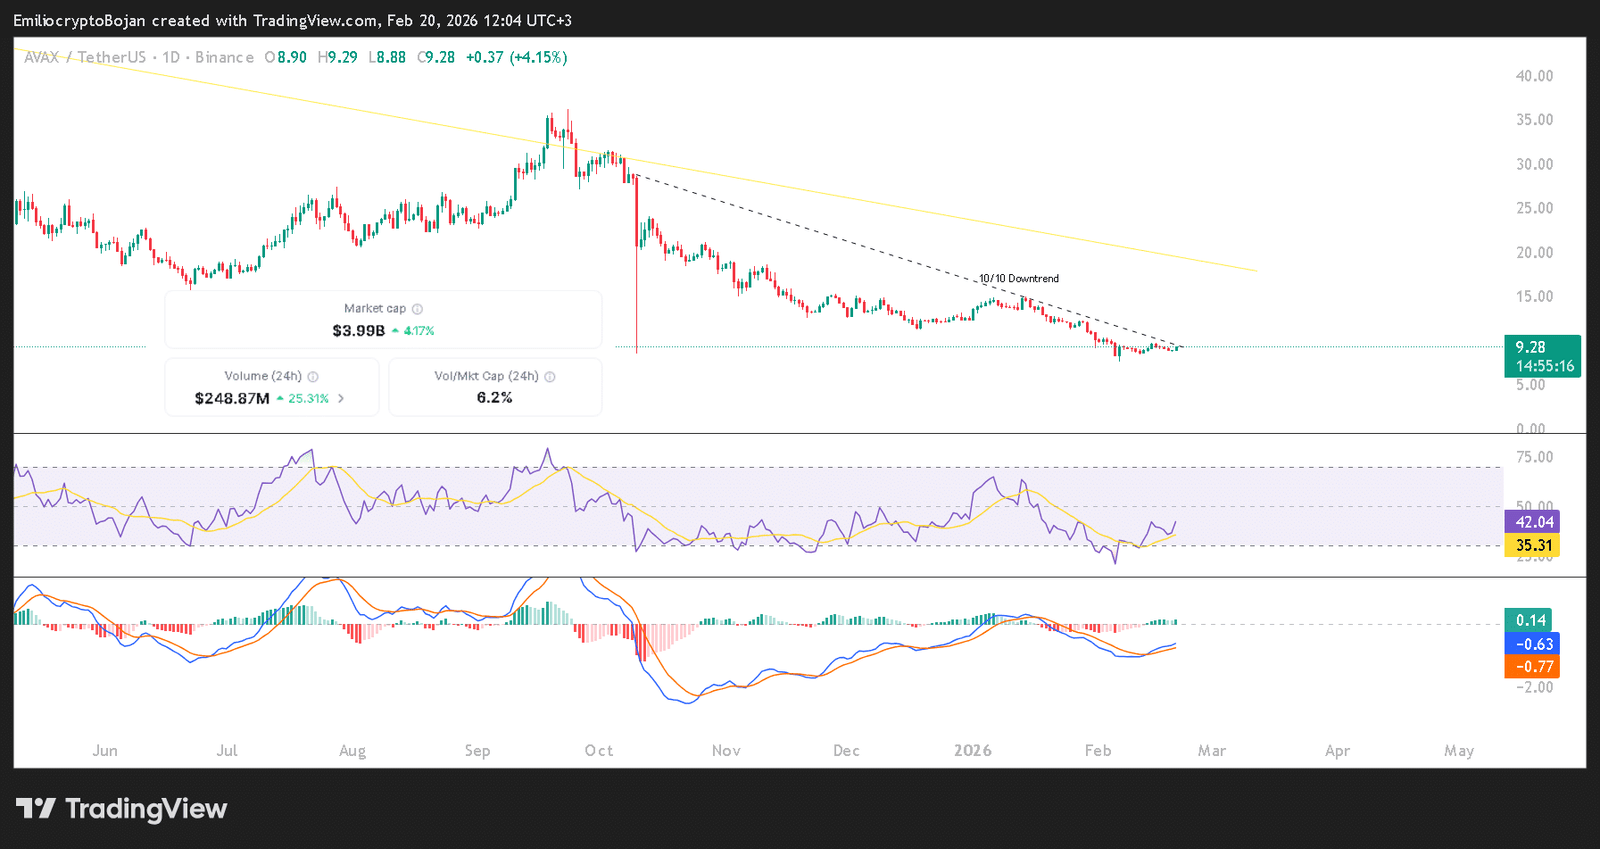1600x849 pixels.
Task: Click the 2026 label on time axis
Action: coord(972,750)
